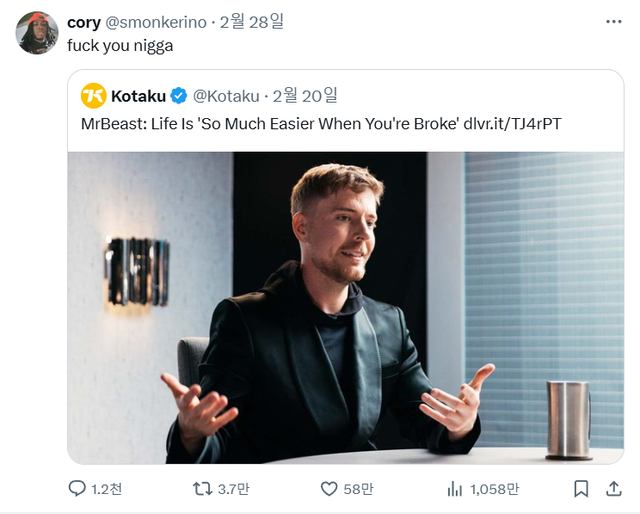This screenshot has width=640, height=514.
Task: Open the @Kotaku handle
Action: tap(225, 96)
